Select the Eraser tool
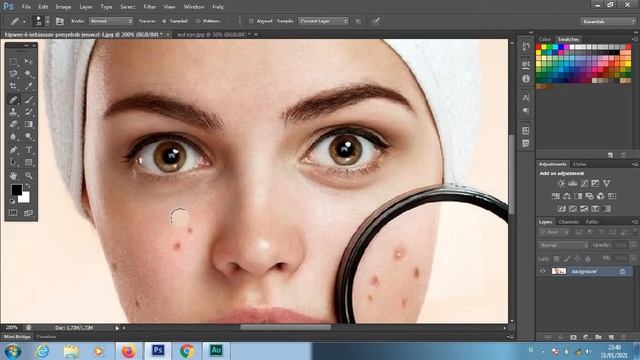Screen dimensions: 640x360 pyautogui.click(x=13, y=124)
